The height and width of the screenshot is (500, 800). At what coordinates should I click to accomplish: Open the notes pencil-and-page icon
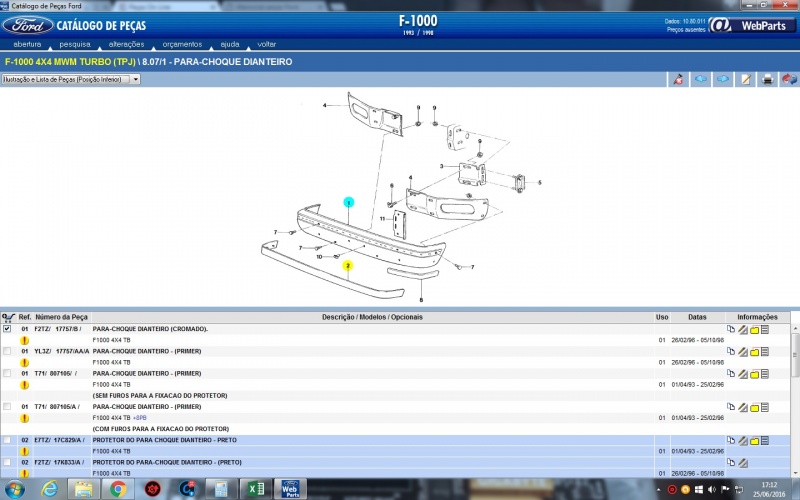click(x=745, y=80)
